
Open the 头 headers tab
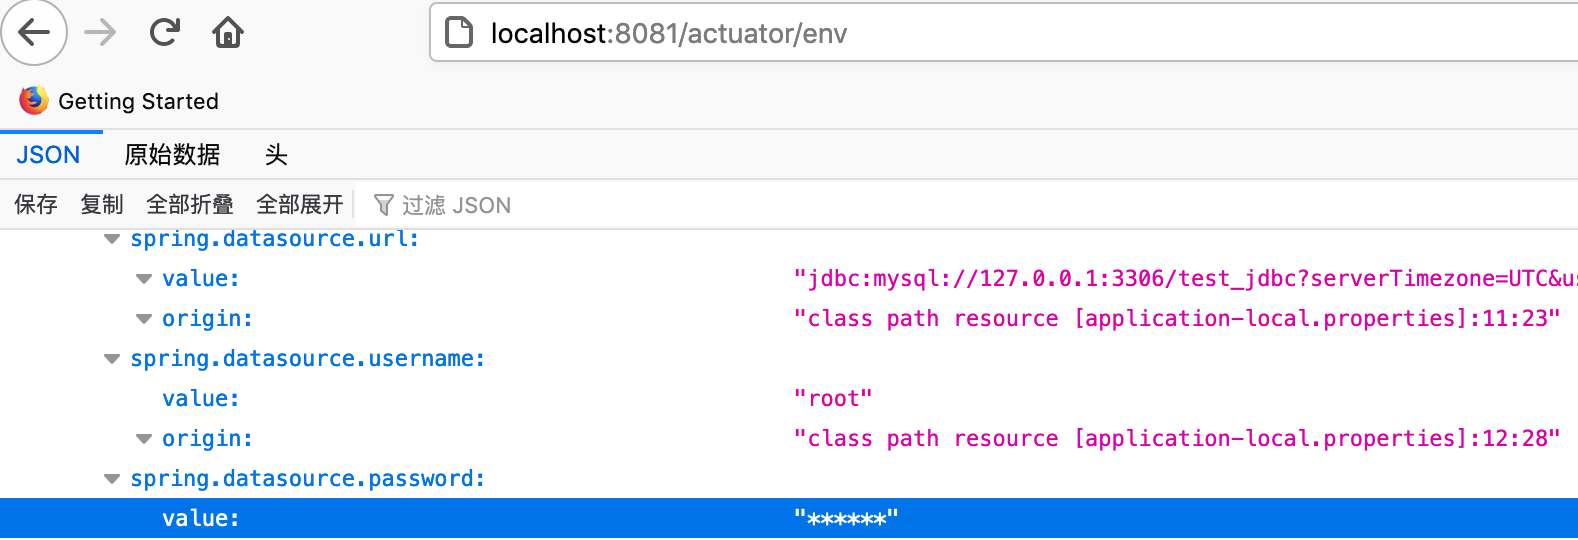(276, 155)
